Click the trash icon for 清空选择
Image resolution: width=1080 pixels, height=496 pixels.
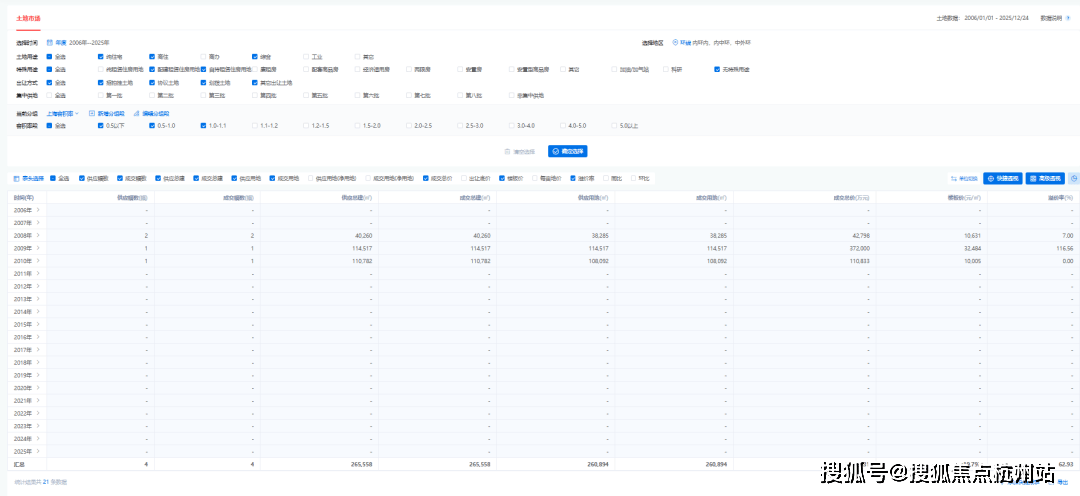click(x=507, y=151)
